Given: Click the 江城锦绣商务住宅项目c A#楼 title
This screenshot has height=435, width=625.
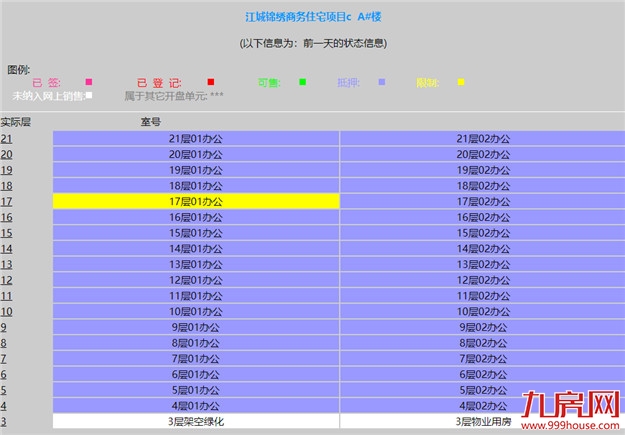Looking at the screenshot, I should pyautogui.click(x=312, y=17).
